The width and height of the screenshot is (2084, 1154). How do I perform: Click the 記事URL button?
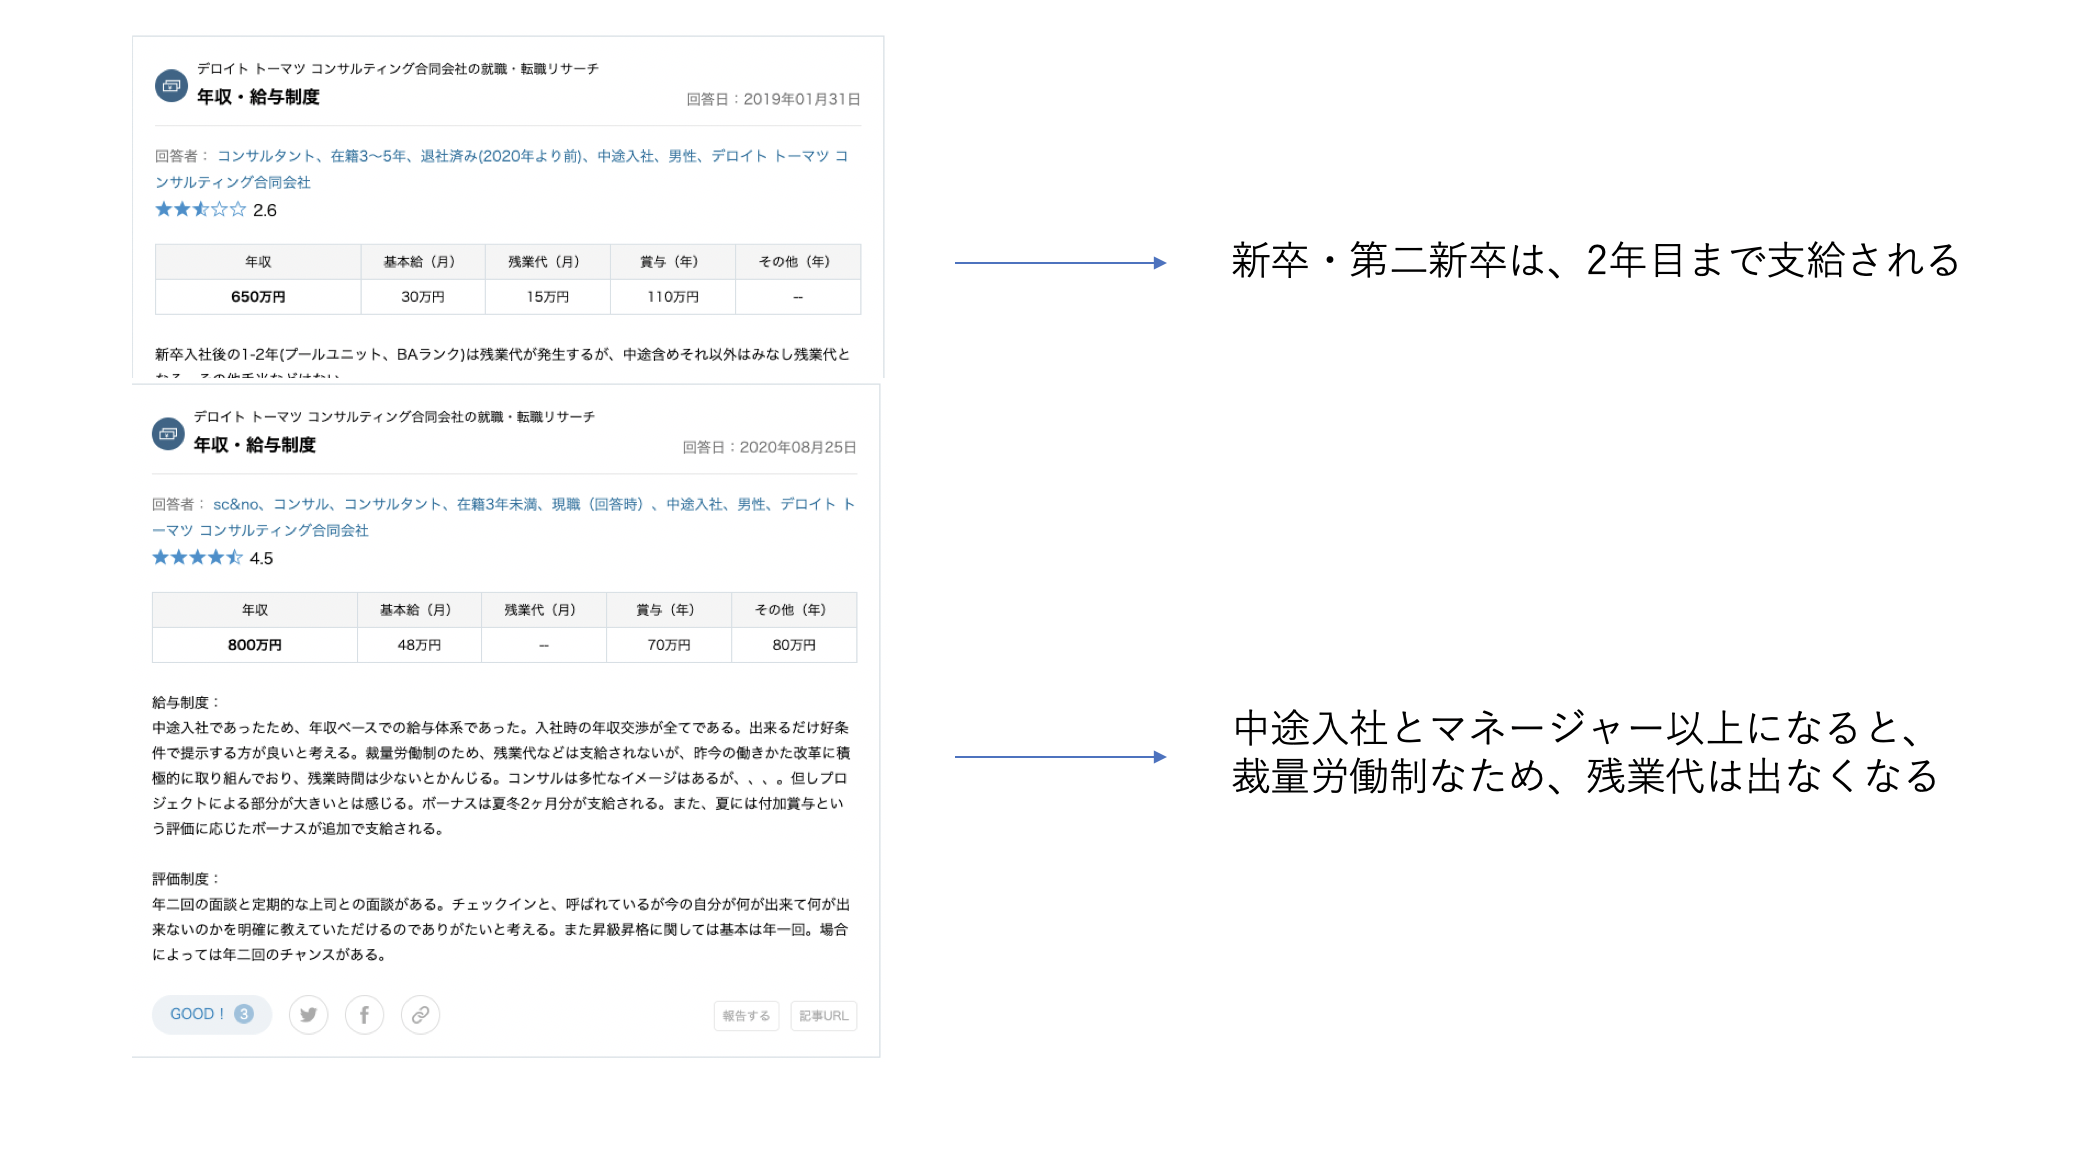(823, 1016)
